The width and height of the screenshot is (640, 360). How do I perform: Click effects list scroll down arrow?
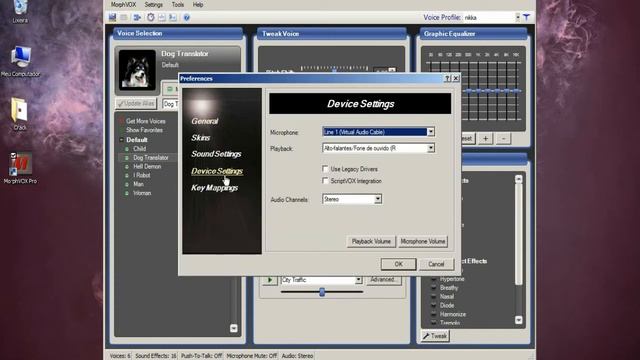(x=518, y=320)
